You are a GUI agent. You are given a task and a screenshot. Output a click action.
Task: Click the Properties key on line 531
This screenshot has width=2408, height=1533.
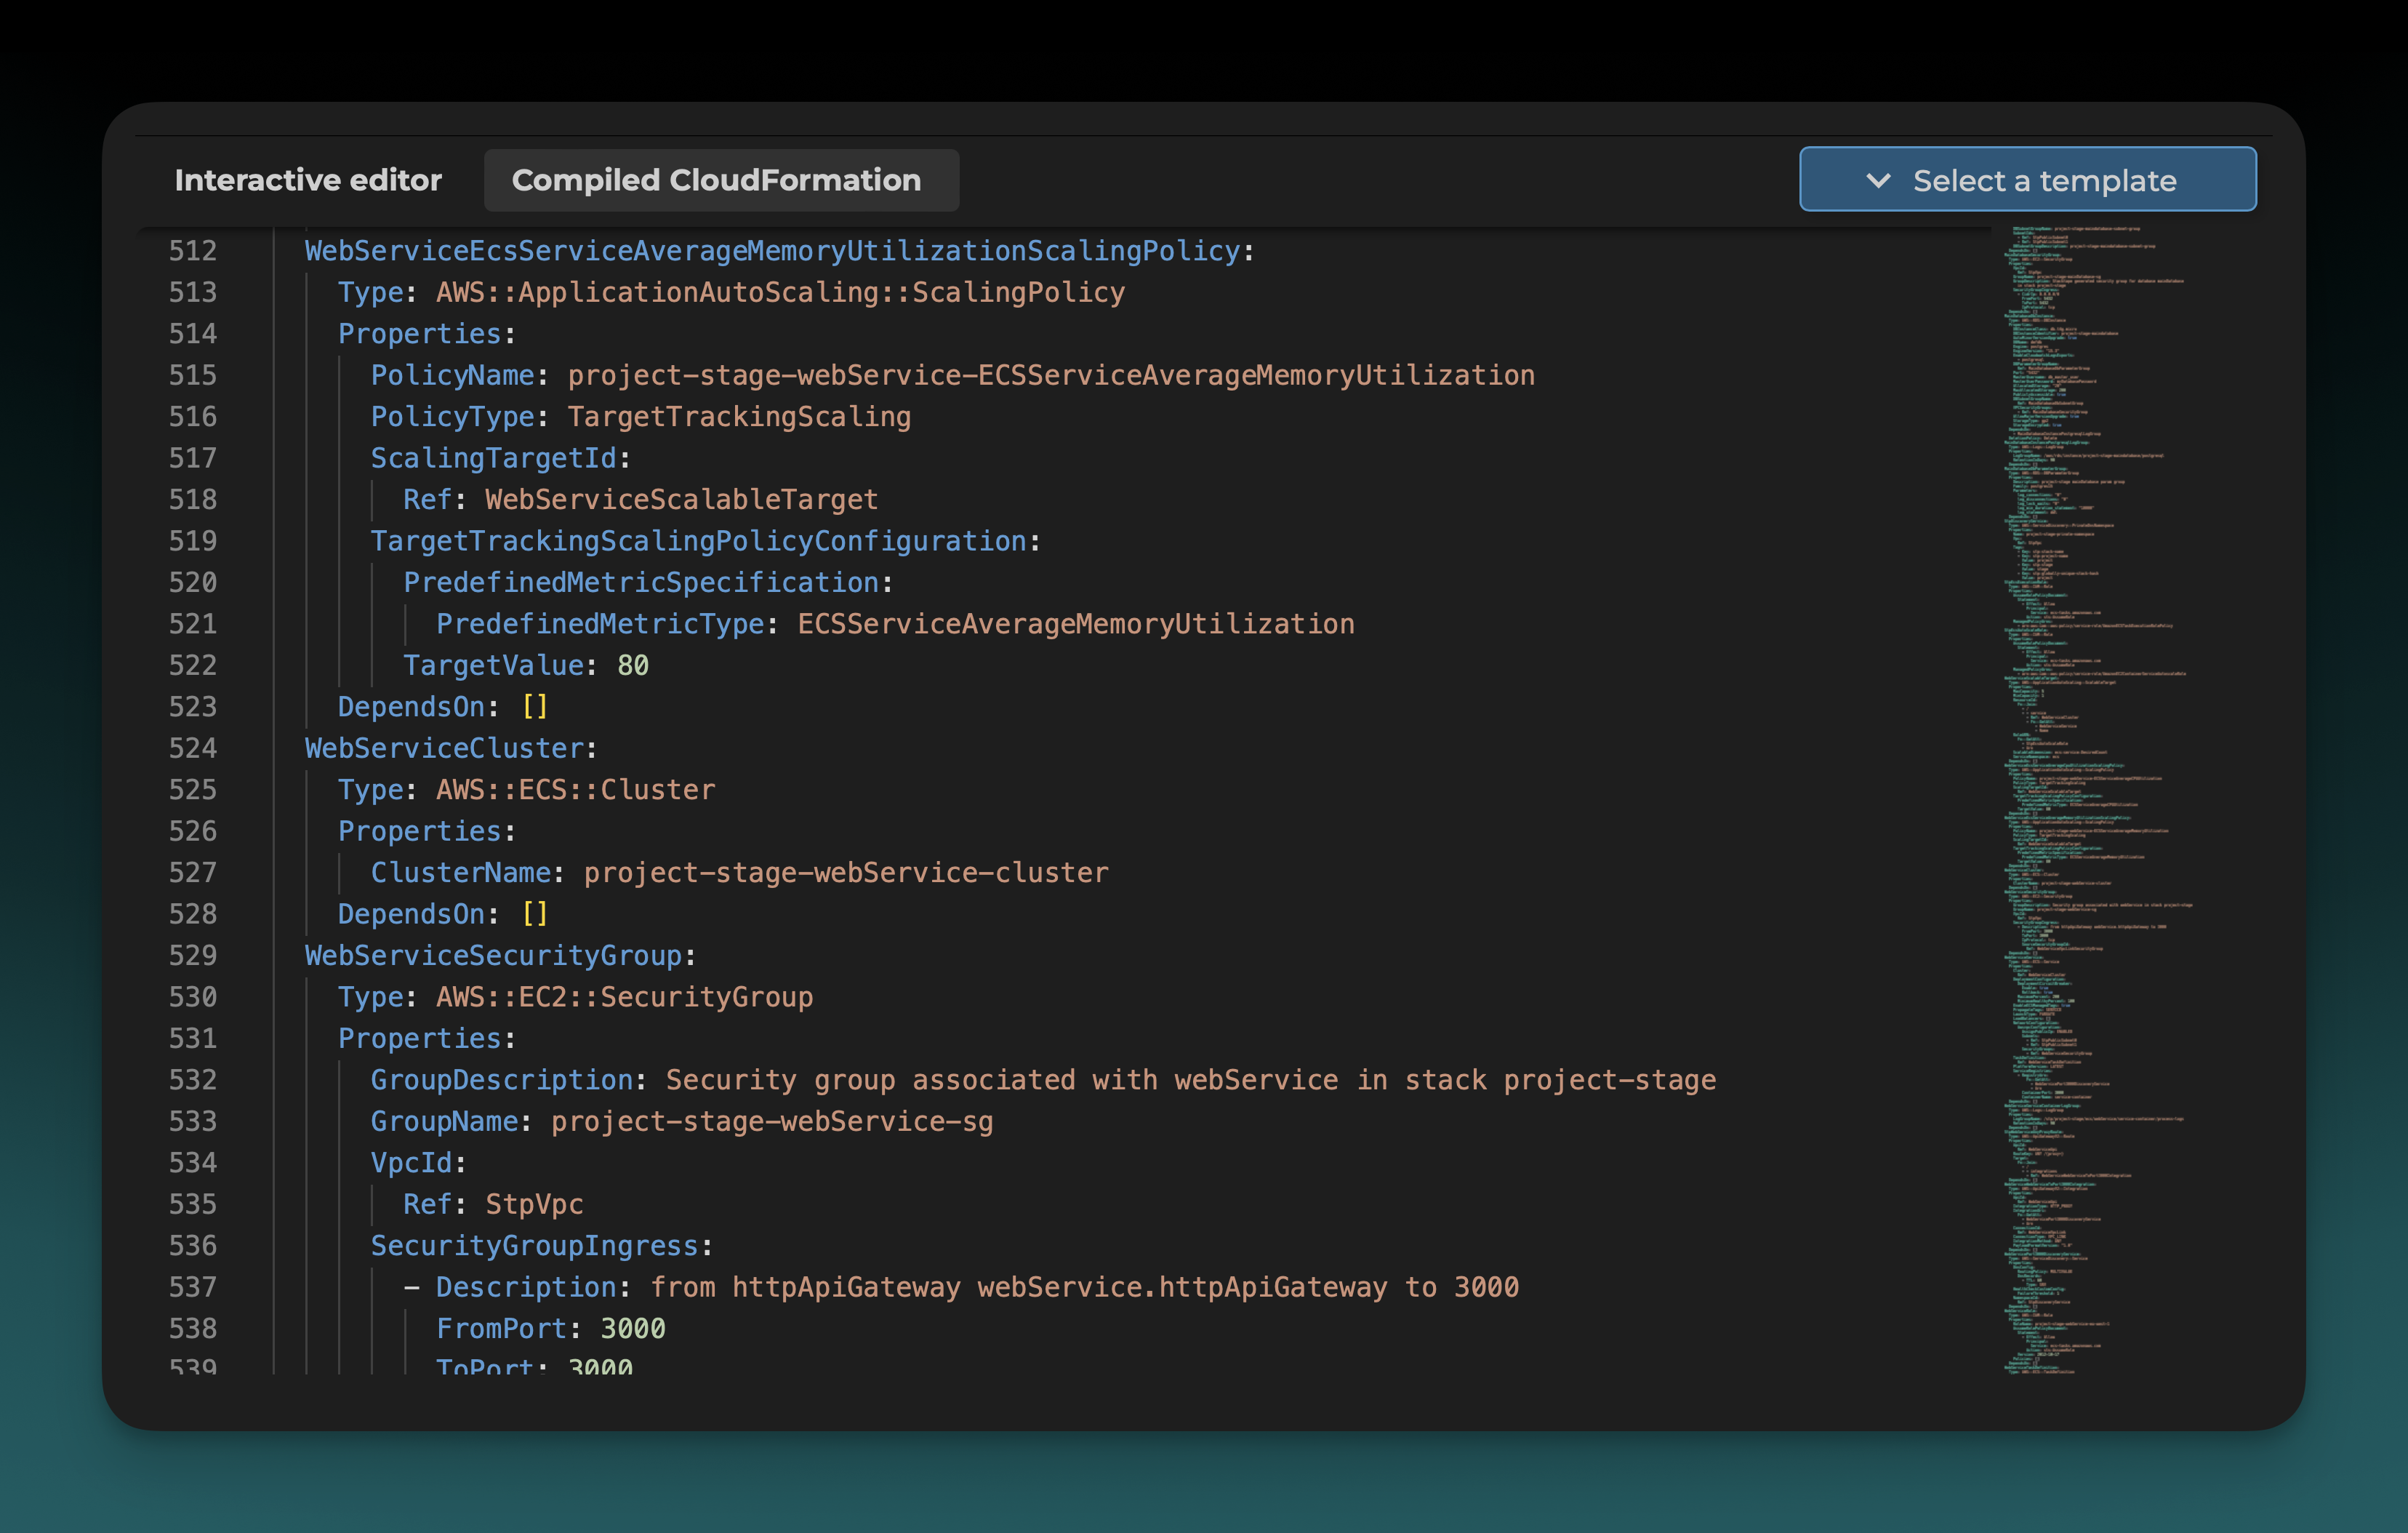tap(420, 1040)
